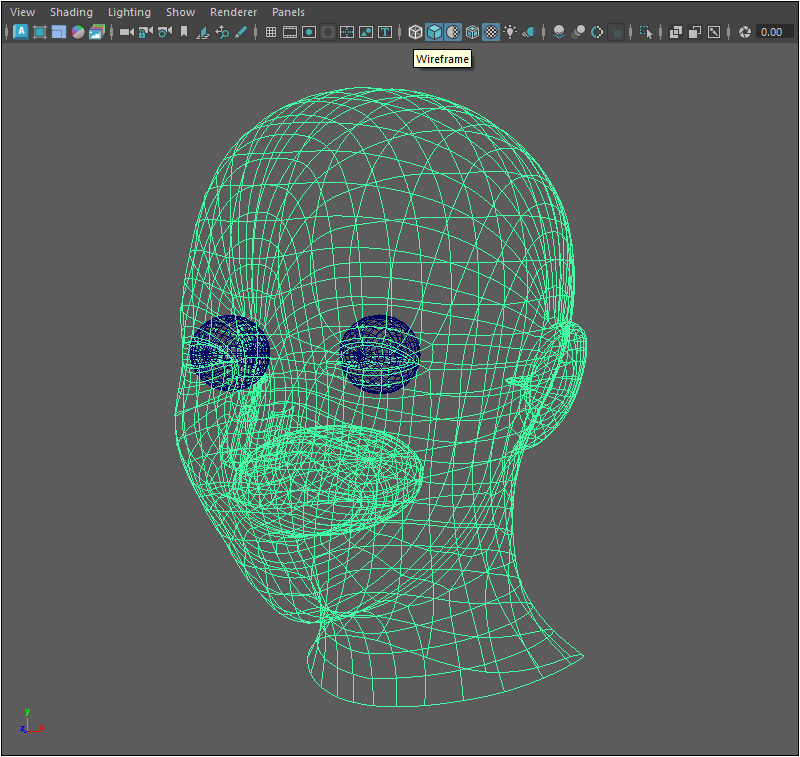
Task: Toggle the viewport Grid display
Action: point(271,32)
